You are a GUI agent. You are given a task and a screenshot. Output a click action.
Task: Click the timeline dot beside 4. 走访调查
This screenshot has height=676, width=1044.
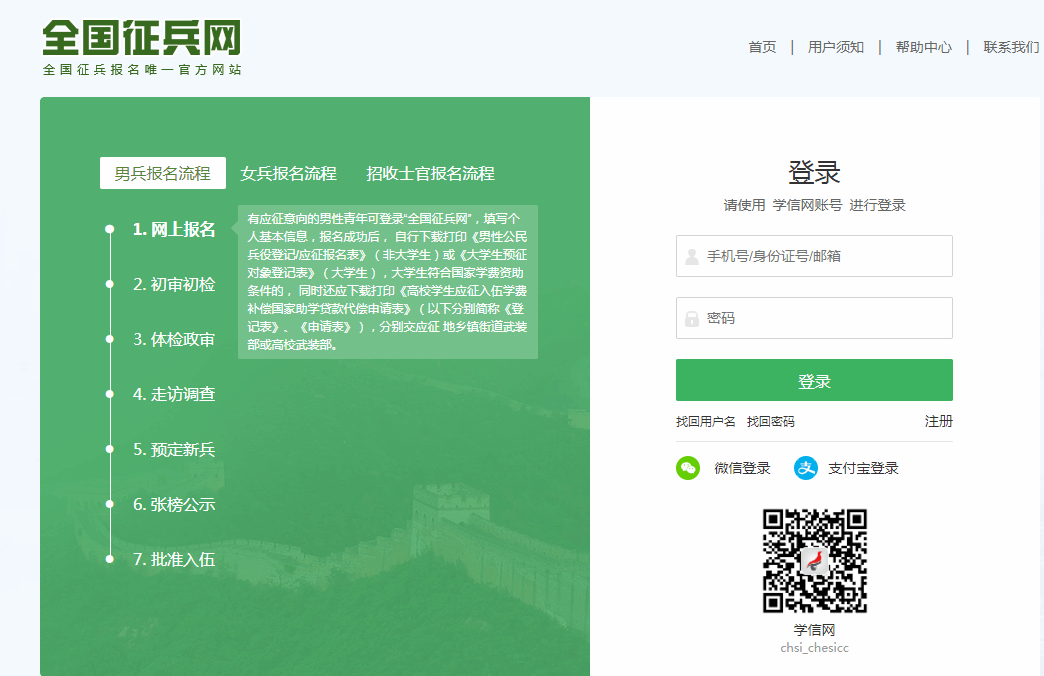(110, 394)
